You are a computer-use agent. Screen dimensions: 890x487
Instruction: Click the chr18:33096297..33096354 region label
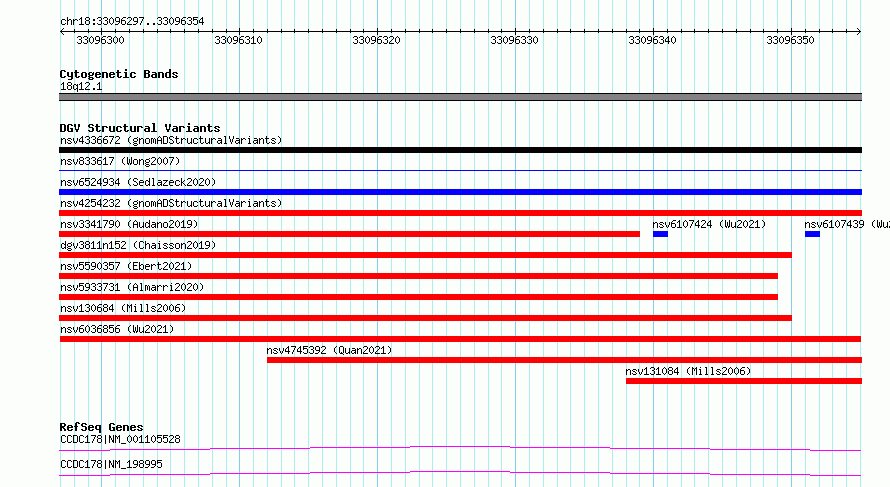coord(132,21)
